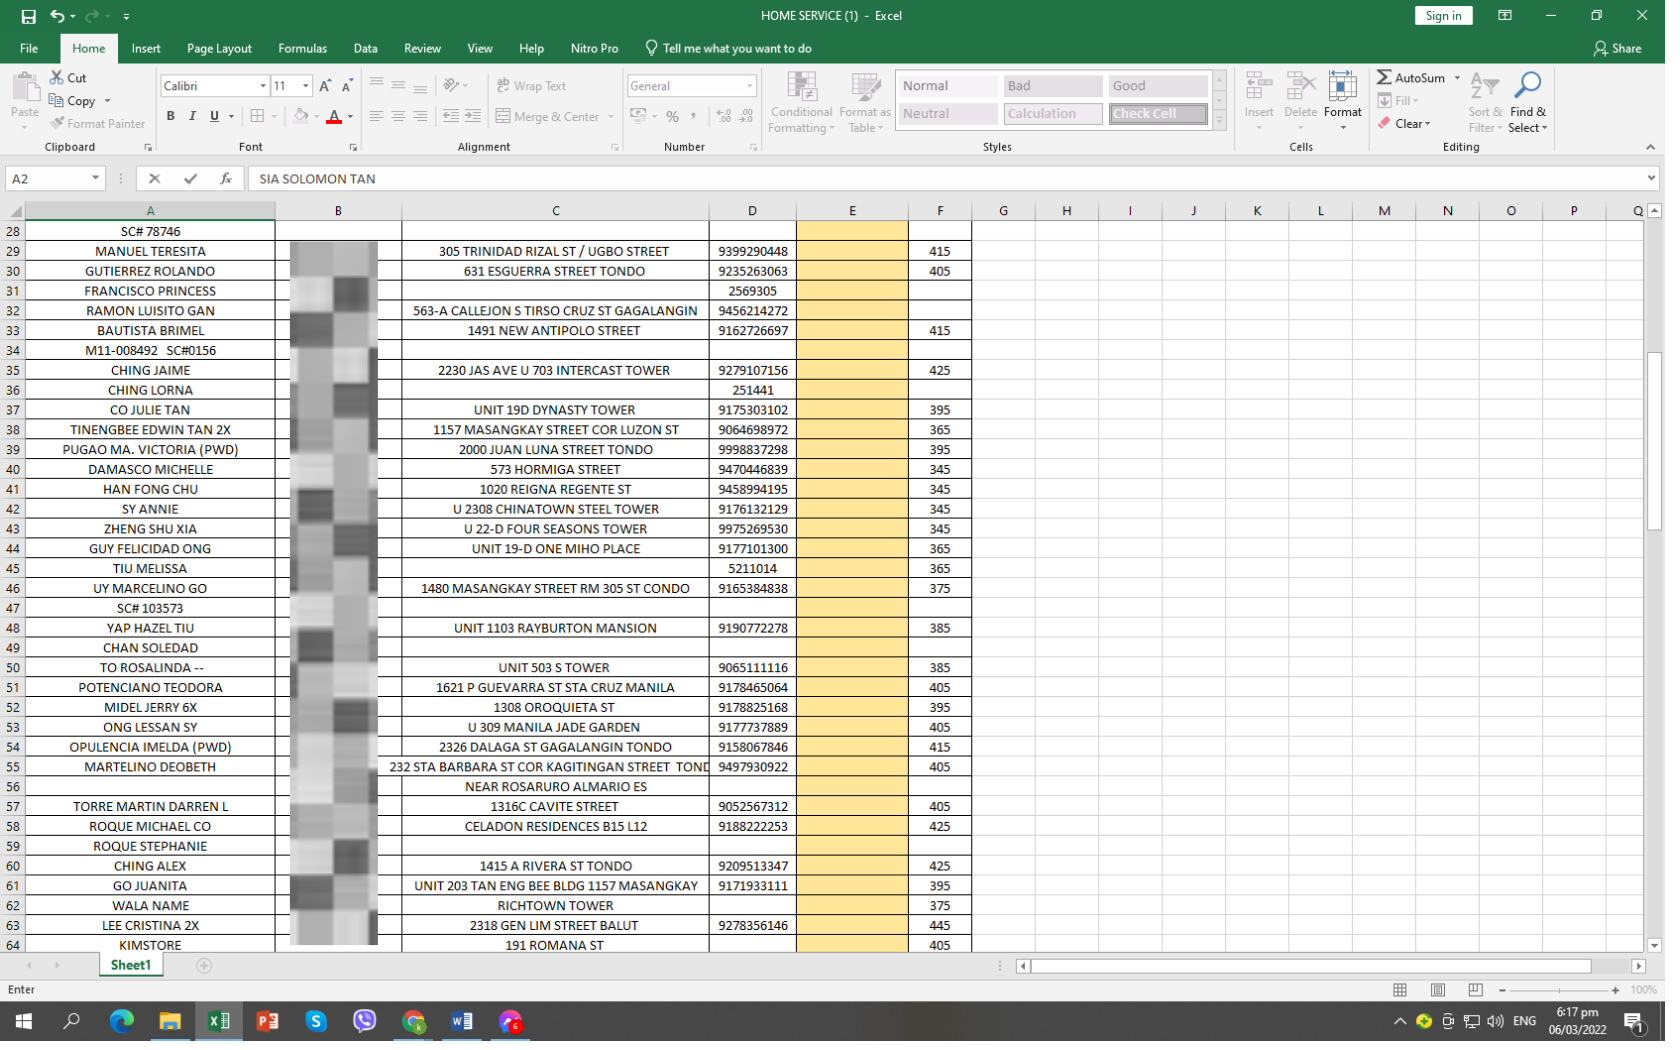
Task: Expand the Name Box dropdown arrow
Action: point(95,179)
